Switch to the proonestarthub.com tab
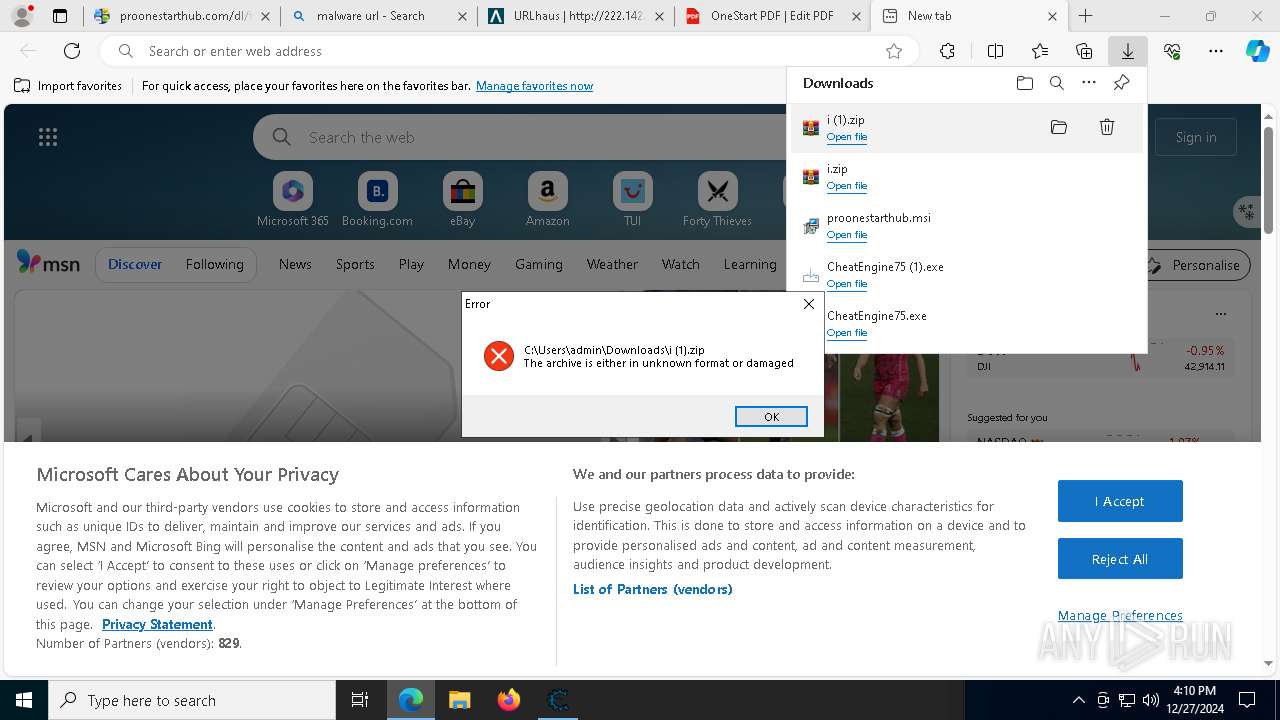The height and width of the screenshot is (720, 1280). click(180, 16)
